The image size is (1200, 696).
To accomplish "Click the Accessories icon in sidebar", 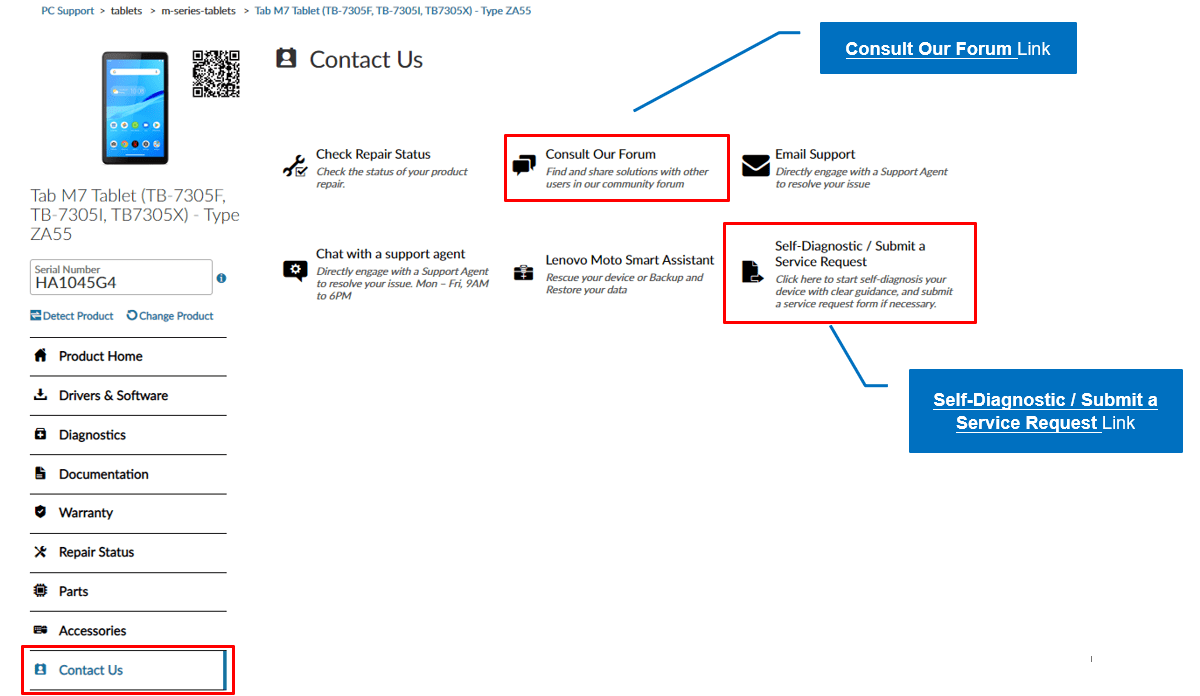I will point(40,630).
